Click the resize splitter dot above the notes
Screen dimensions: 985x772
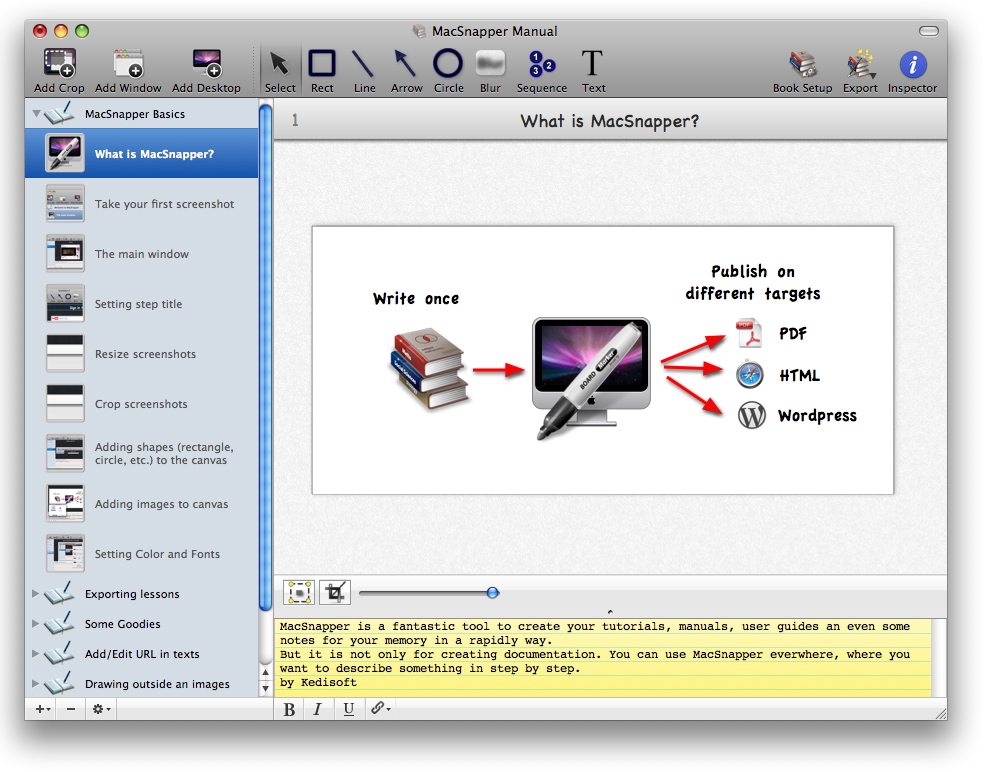[x=610, y=612]
